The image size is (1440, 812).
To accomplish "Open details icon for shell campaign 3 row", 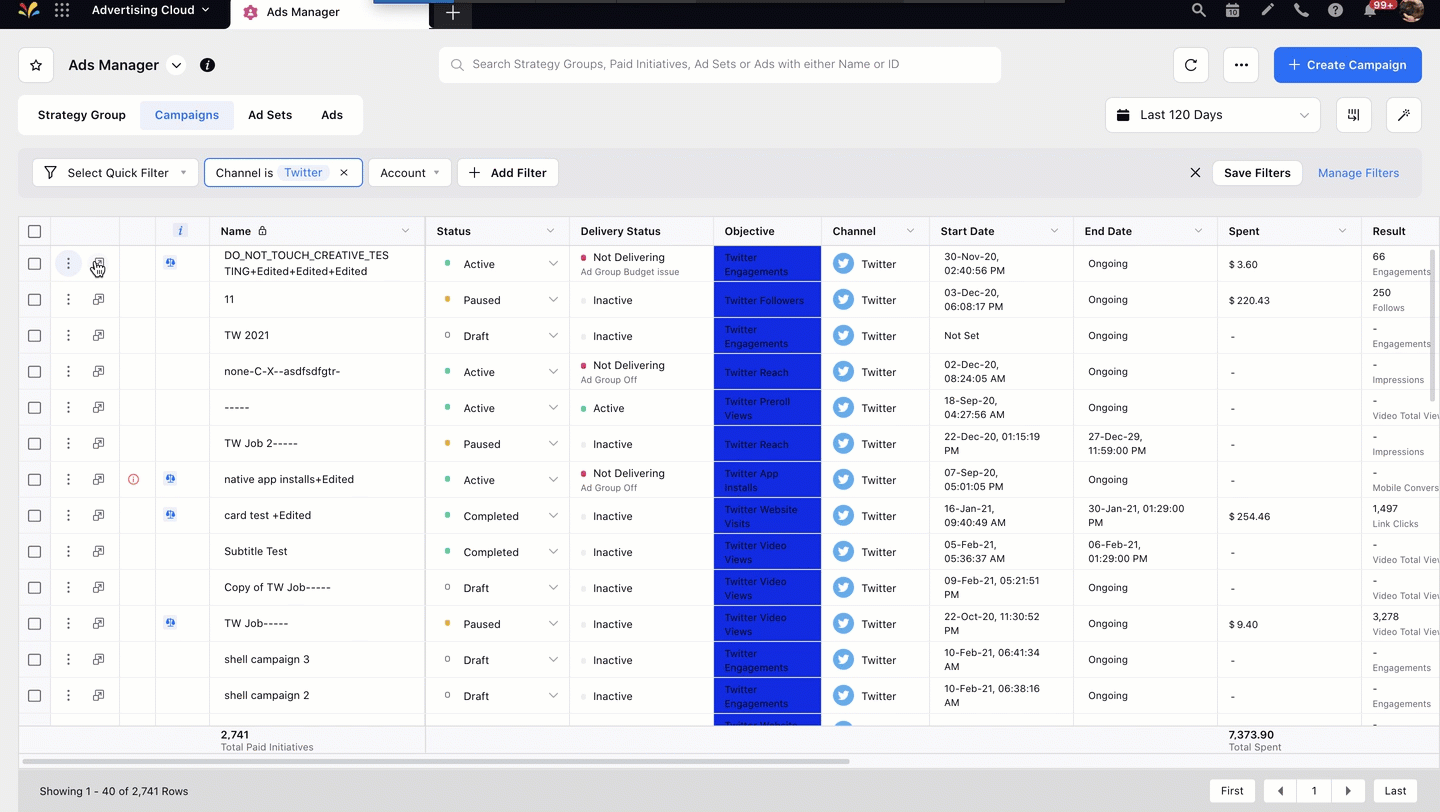I will pyautogui.click(x=98, y=660).
